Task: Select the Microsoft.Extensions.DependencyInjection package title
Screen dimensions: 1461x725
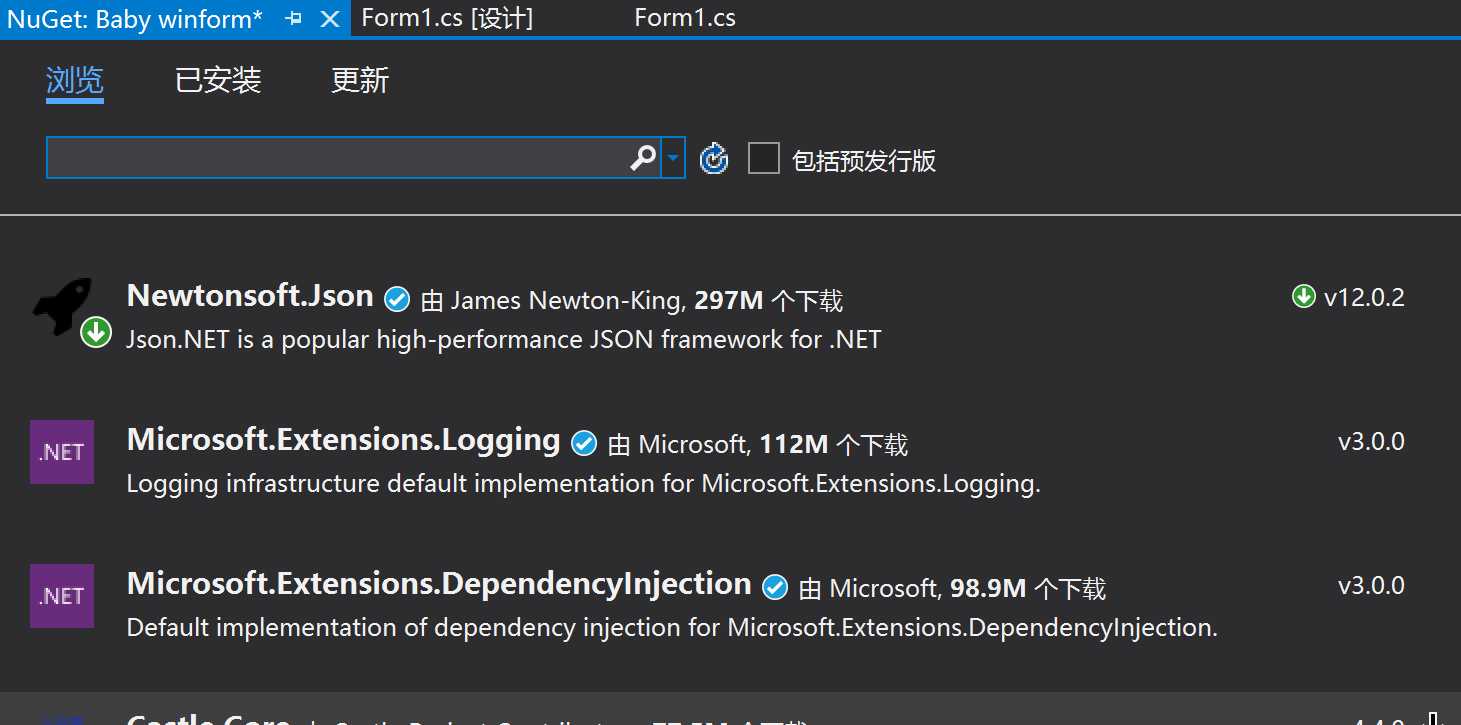Action: pyautogui.click(x=439, y=584)
